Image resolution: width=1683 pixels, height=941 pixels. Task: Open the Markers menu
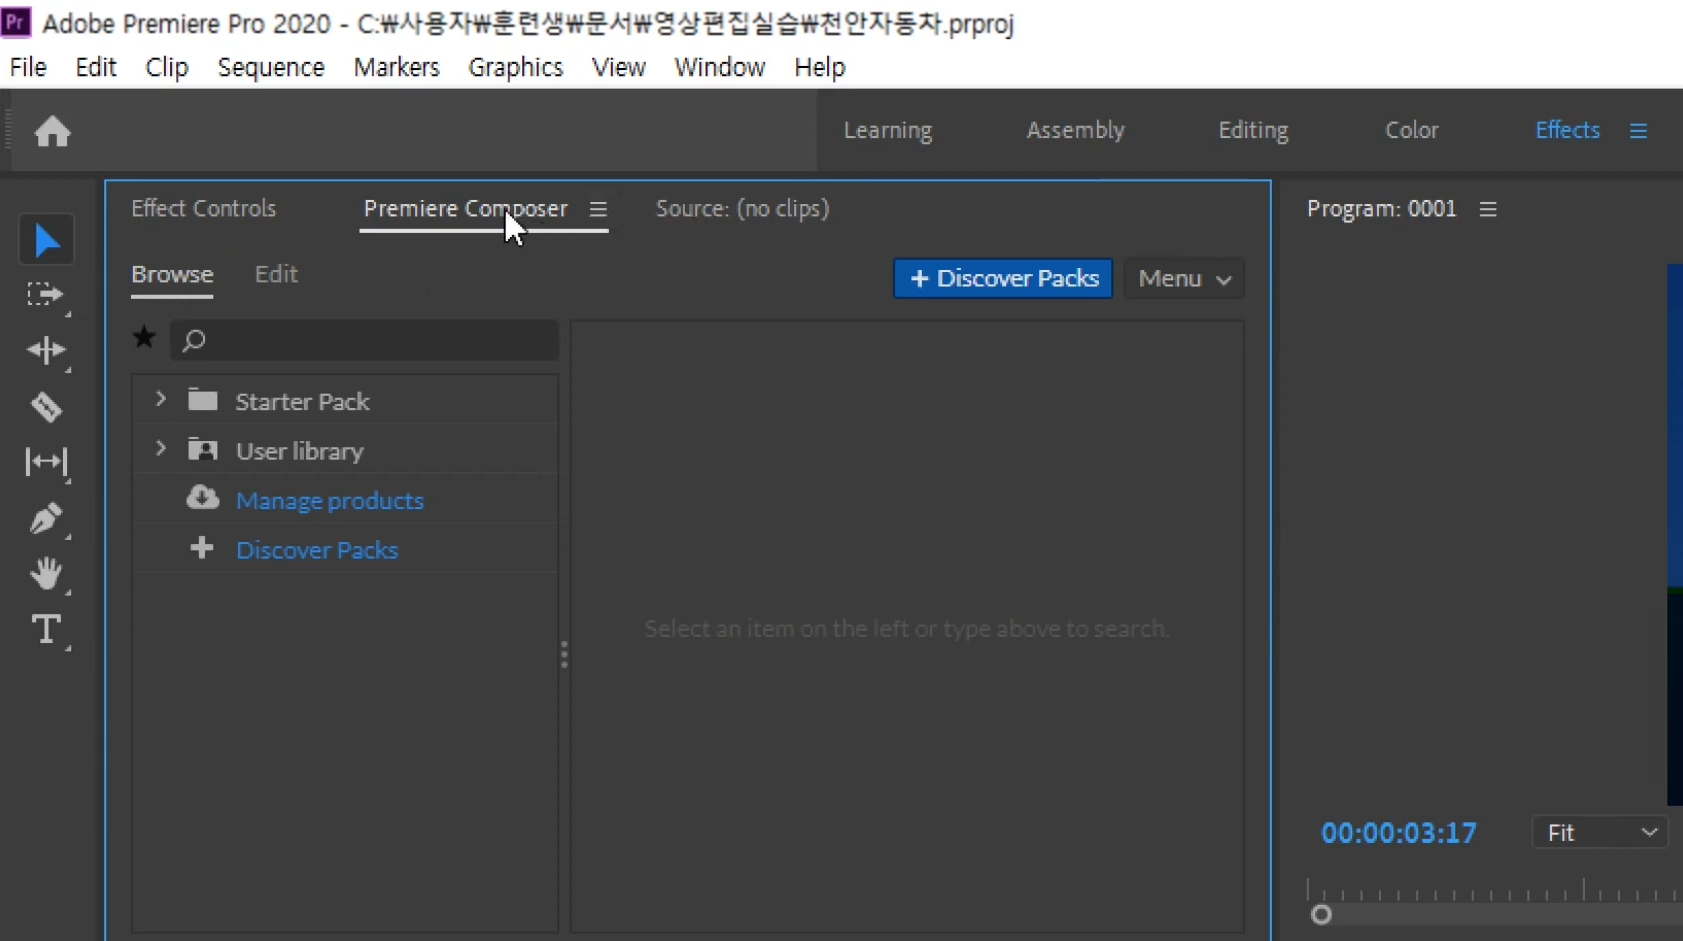coord(396,67)
